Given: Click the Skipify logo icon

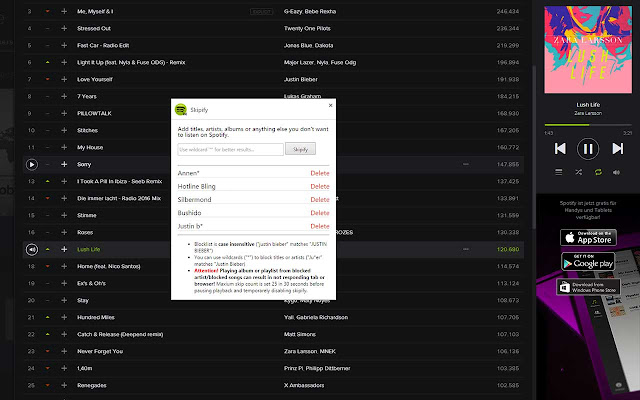Looking at the screenshot, I should tap(181, 109).
